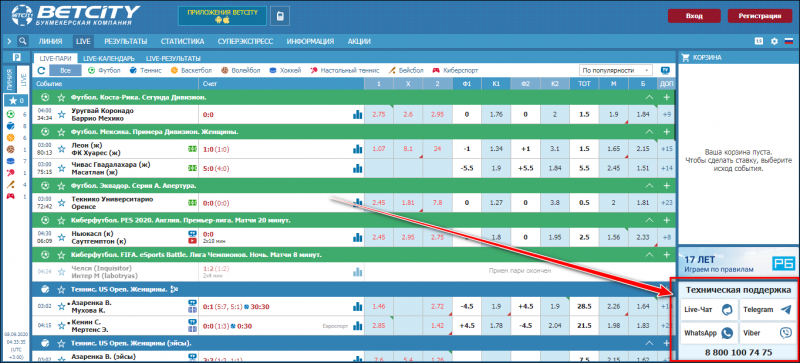
Task: Switch to the Live-календарь tab
Action: click(x=109, y=58)
